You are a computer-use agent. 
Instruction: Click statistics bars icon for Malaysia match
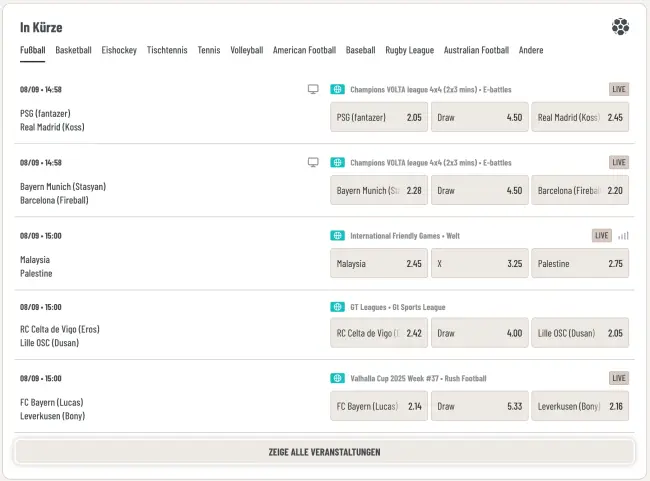point(624,236)
